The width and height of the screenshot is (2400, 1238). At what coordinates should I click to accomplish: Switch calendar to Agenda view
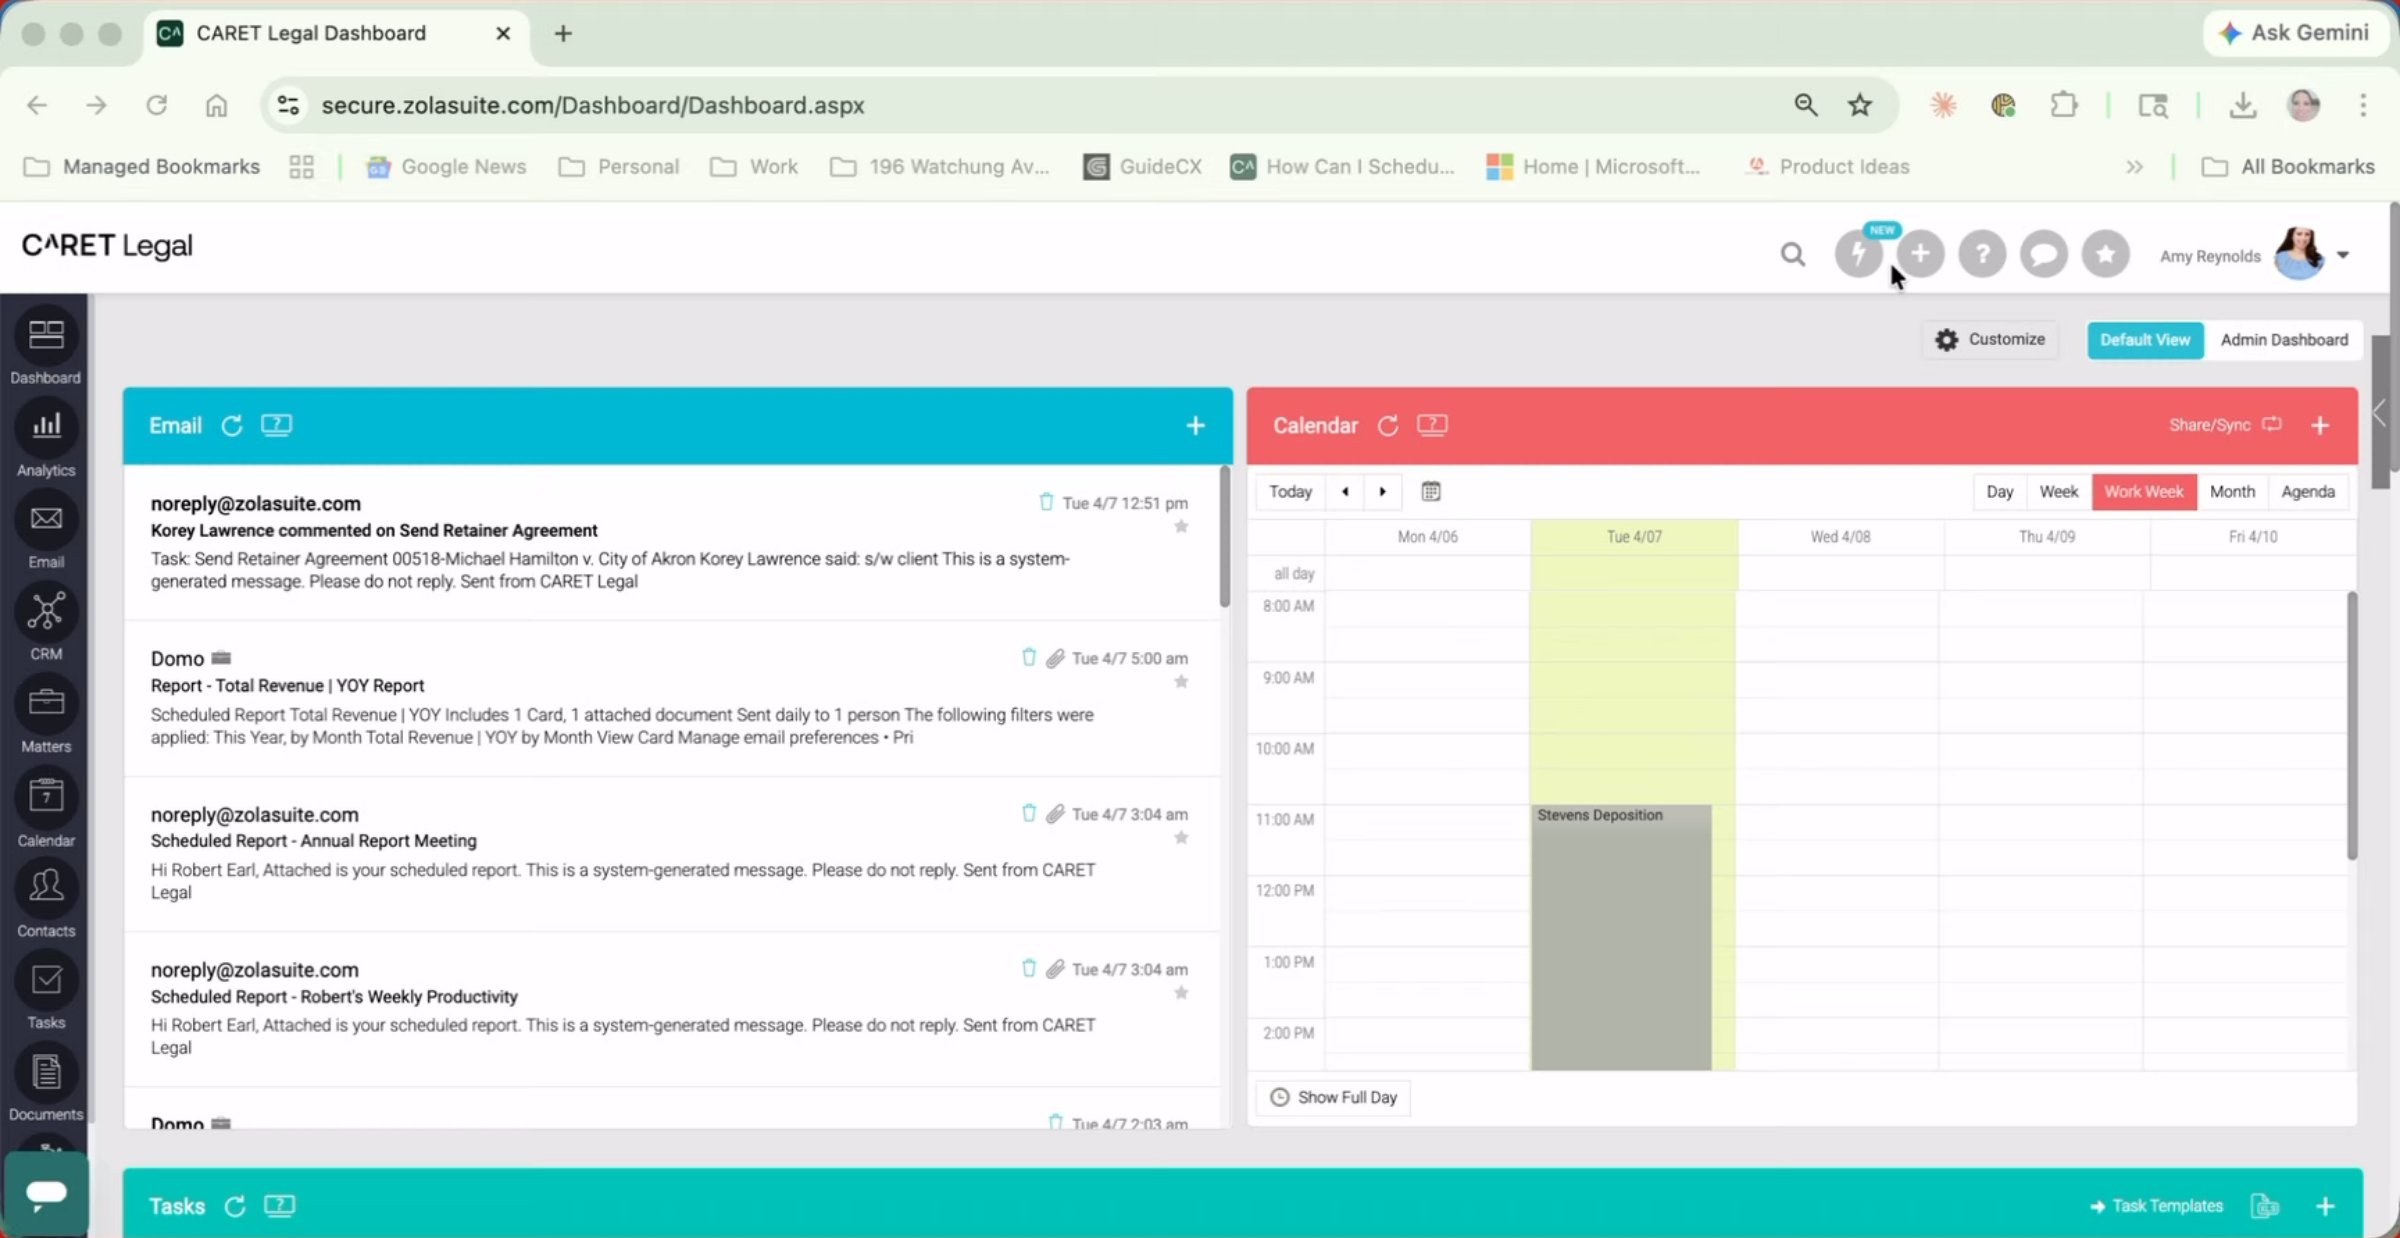pos(2308,491)
